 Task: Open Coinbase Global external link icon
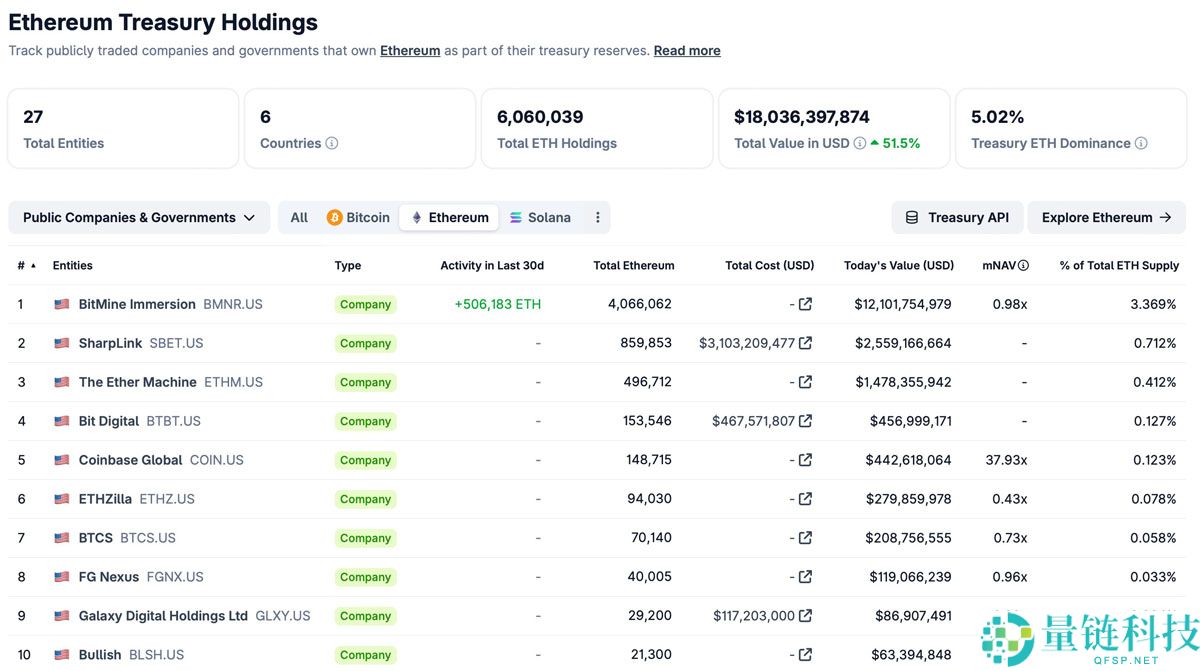pos(805,460)
